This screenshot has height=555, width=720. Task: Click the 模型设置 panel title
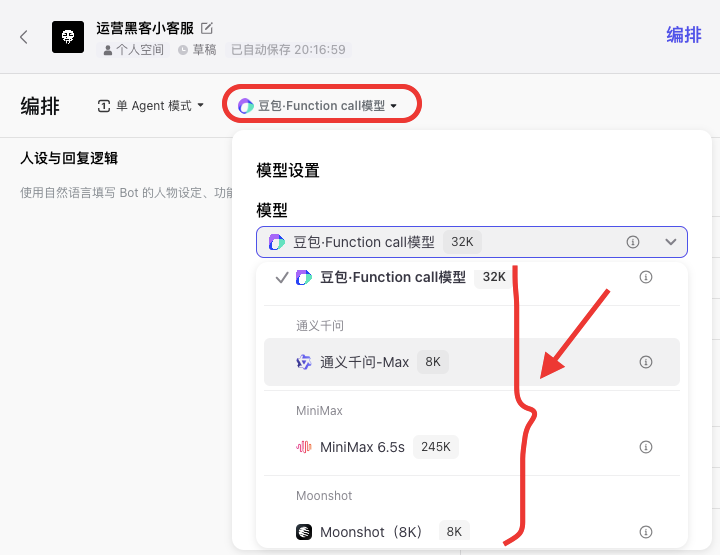[x=288, y=170]
